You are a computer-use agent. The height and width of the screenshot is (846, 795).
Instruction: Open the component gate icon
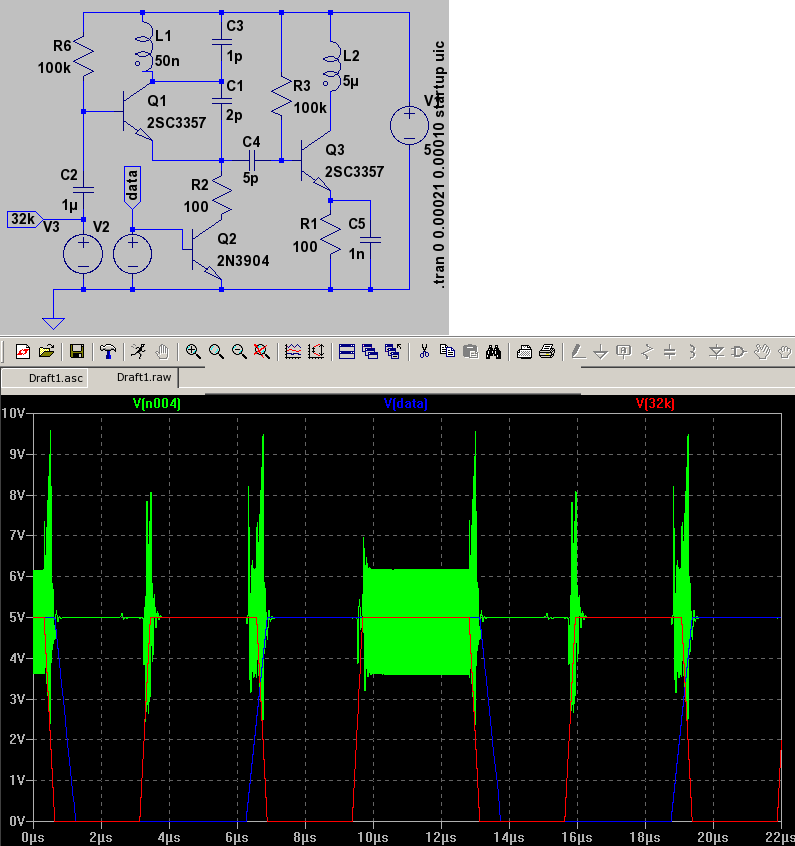[739, 352]
